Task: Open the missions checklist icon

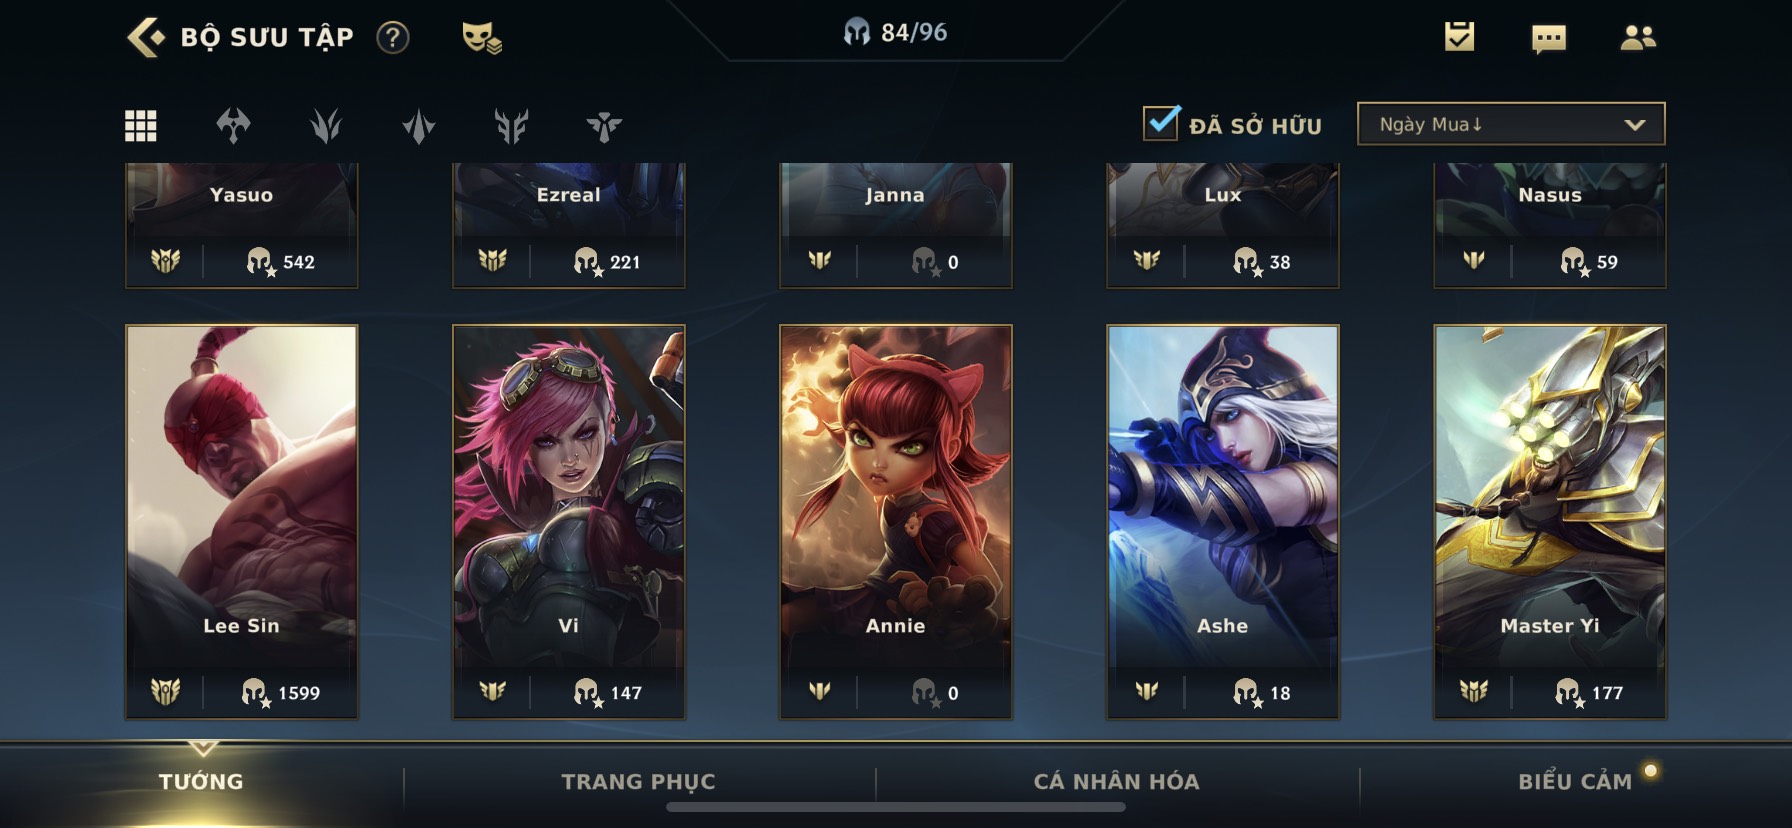Action: tap(1459, 37)
